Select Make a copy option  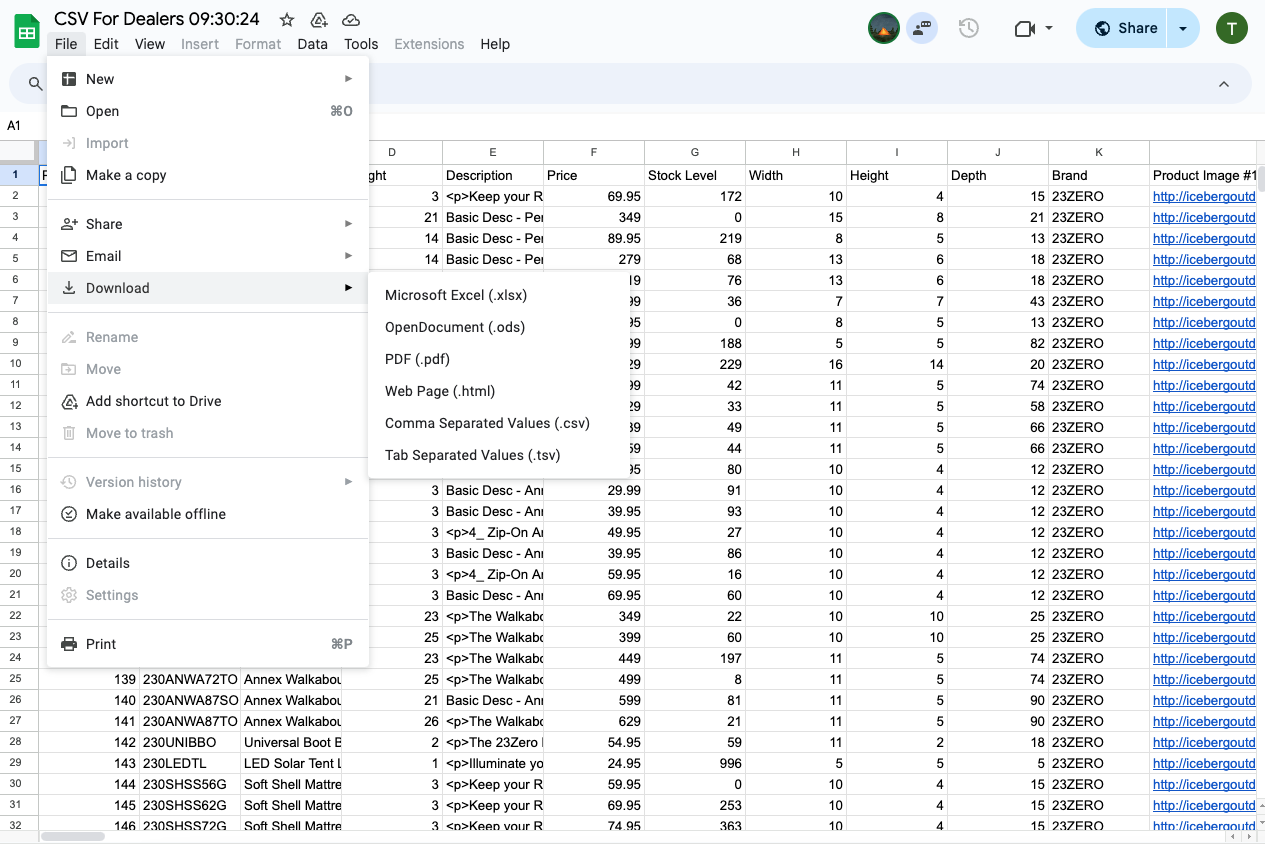126,175
